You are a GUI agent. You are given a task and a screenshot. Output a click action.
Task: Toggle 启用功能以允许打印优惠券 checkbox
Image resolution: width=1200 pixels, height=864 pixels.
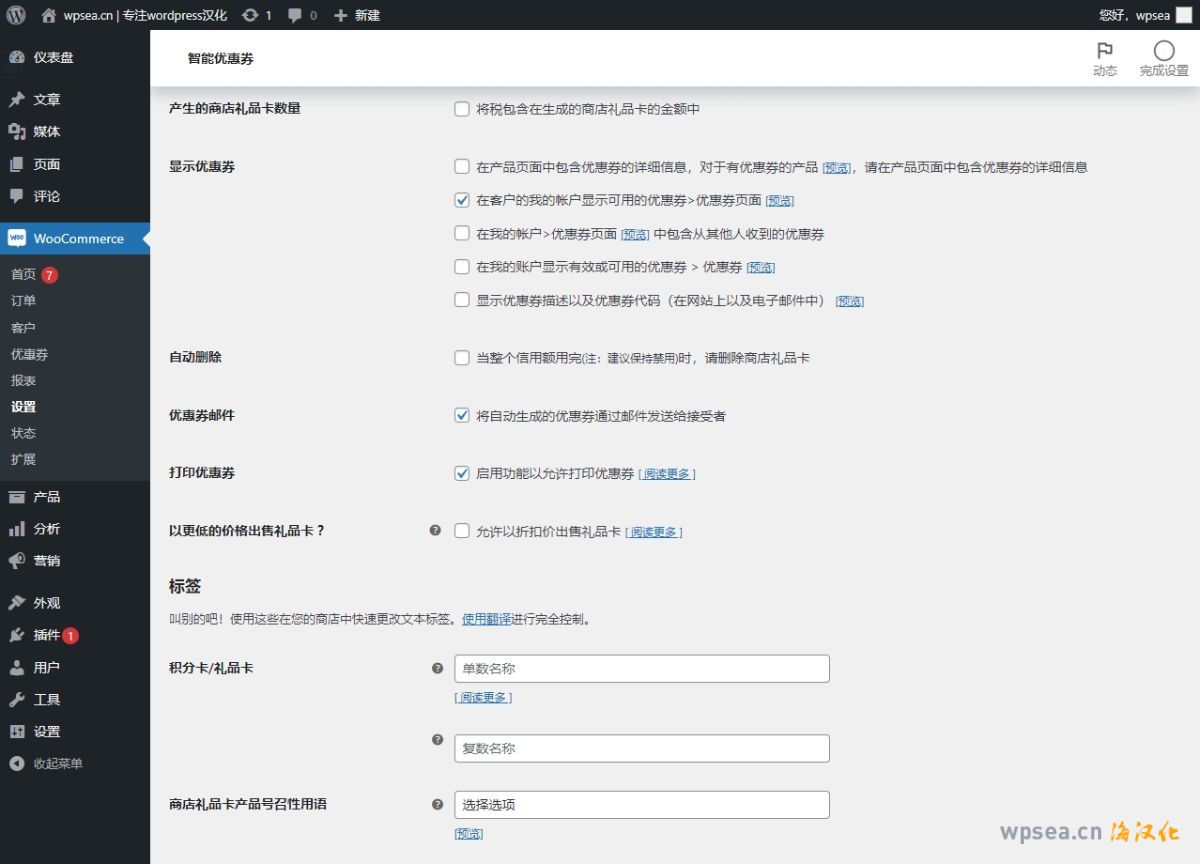(462, 473)
